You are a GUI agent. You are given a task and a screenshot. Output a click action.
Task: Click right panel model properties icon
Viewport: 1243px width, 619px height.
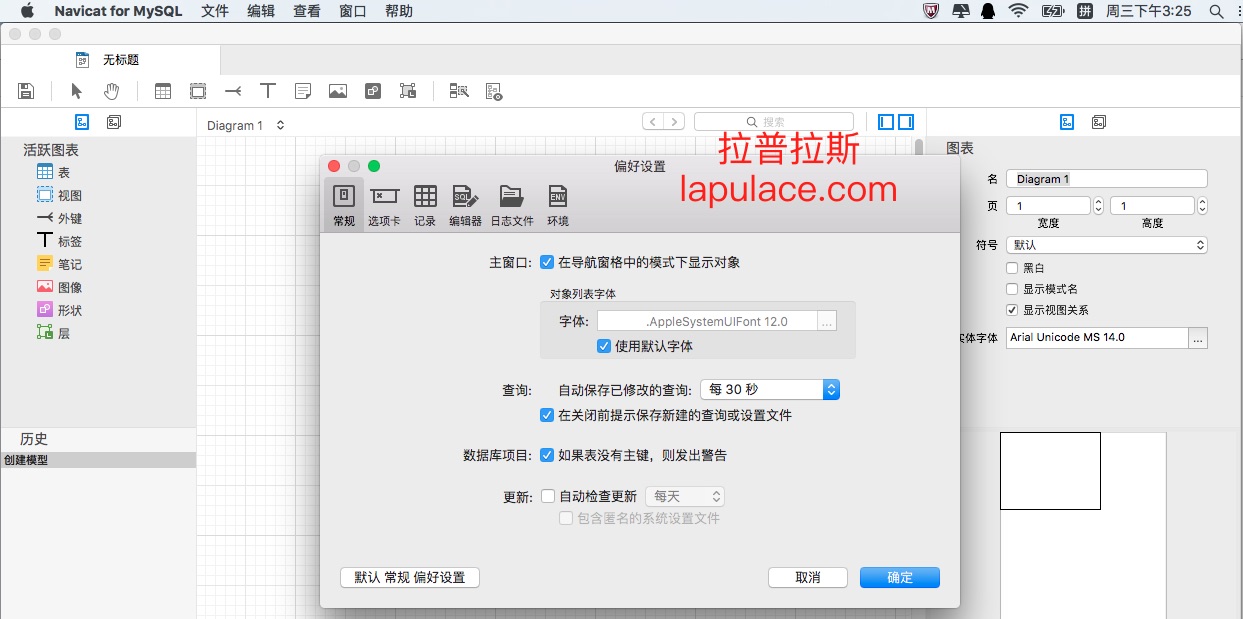click(x=1099, y=122)
